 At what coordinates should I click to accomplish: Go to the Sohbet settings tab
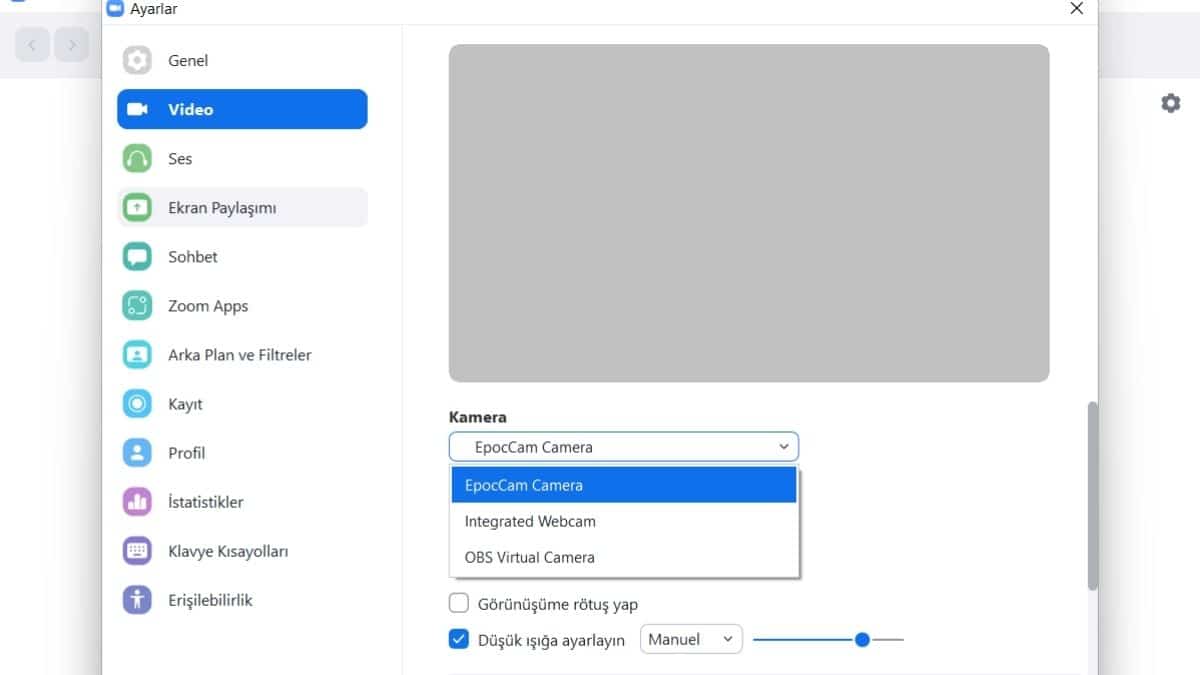242,256
